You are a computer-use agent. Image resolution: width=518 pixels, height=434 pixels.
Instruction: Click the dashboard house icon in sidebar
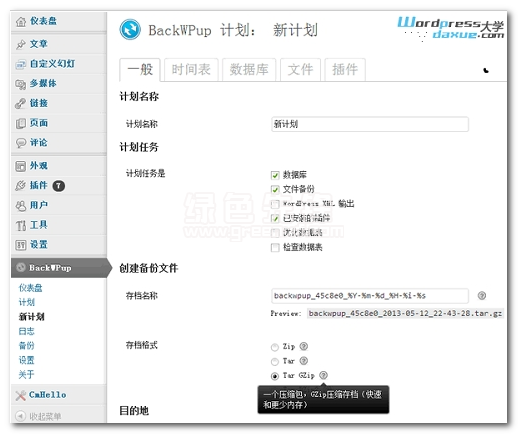tap(21, 22)
